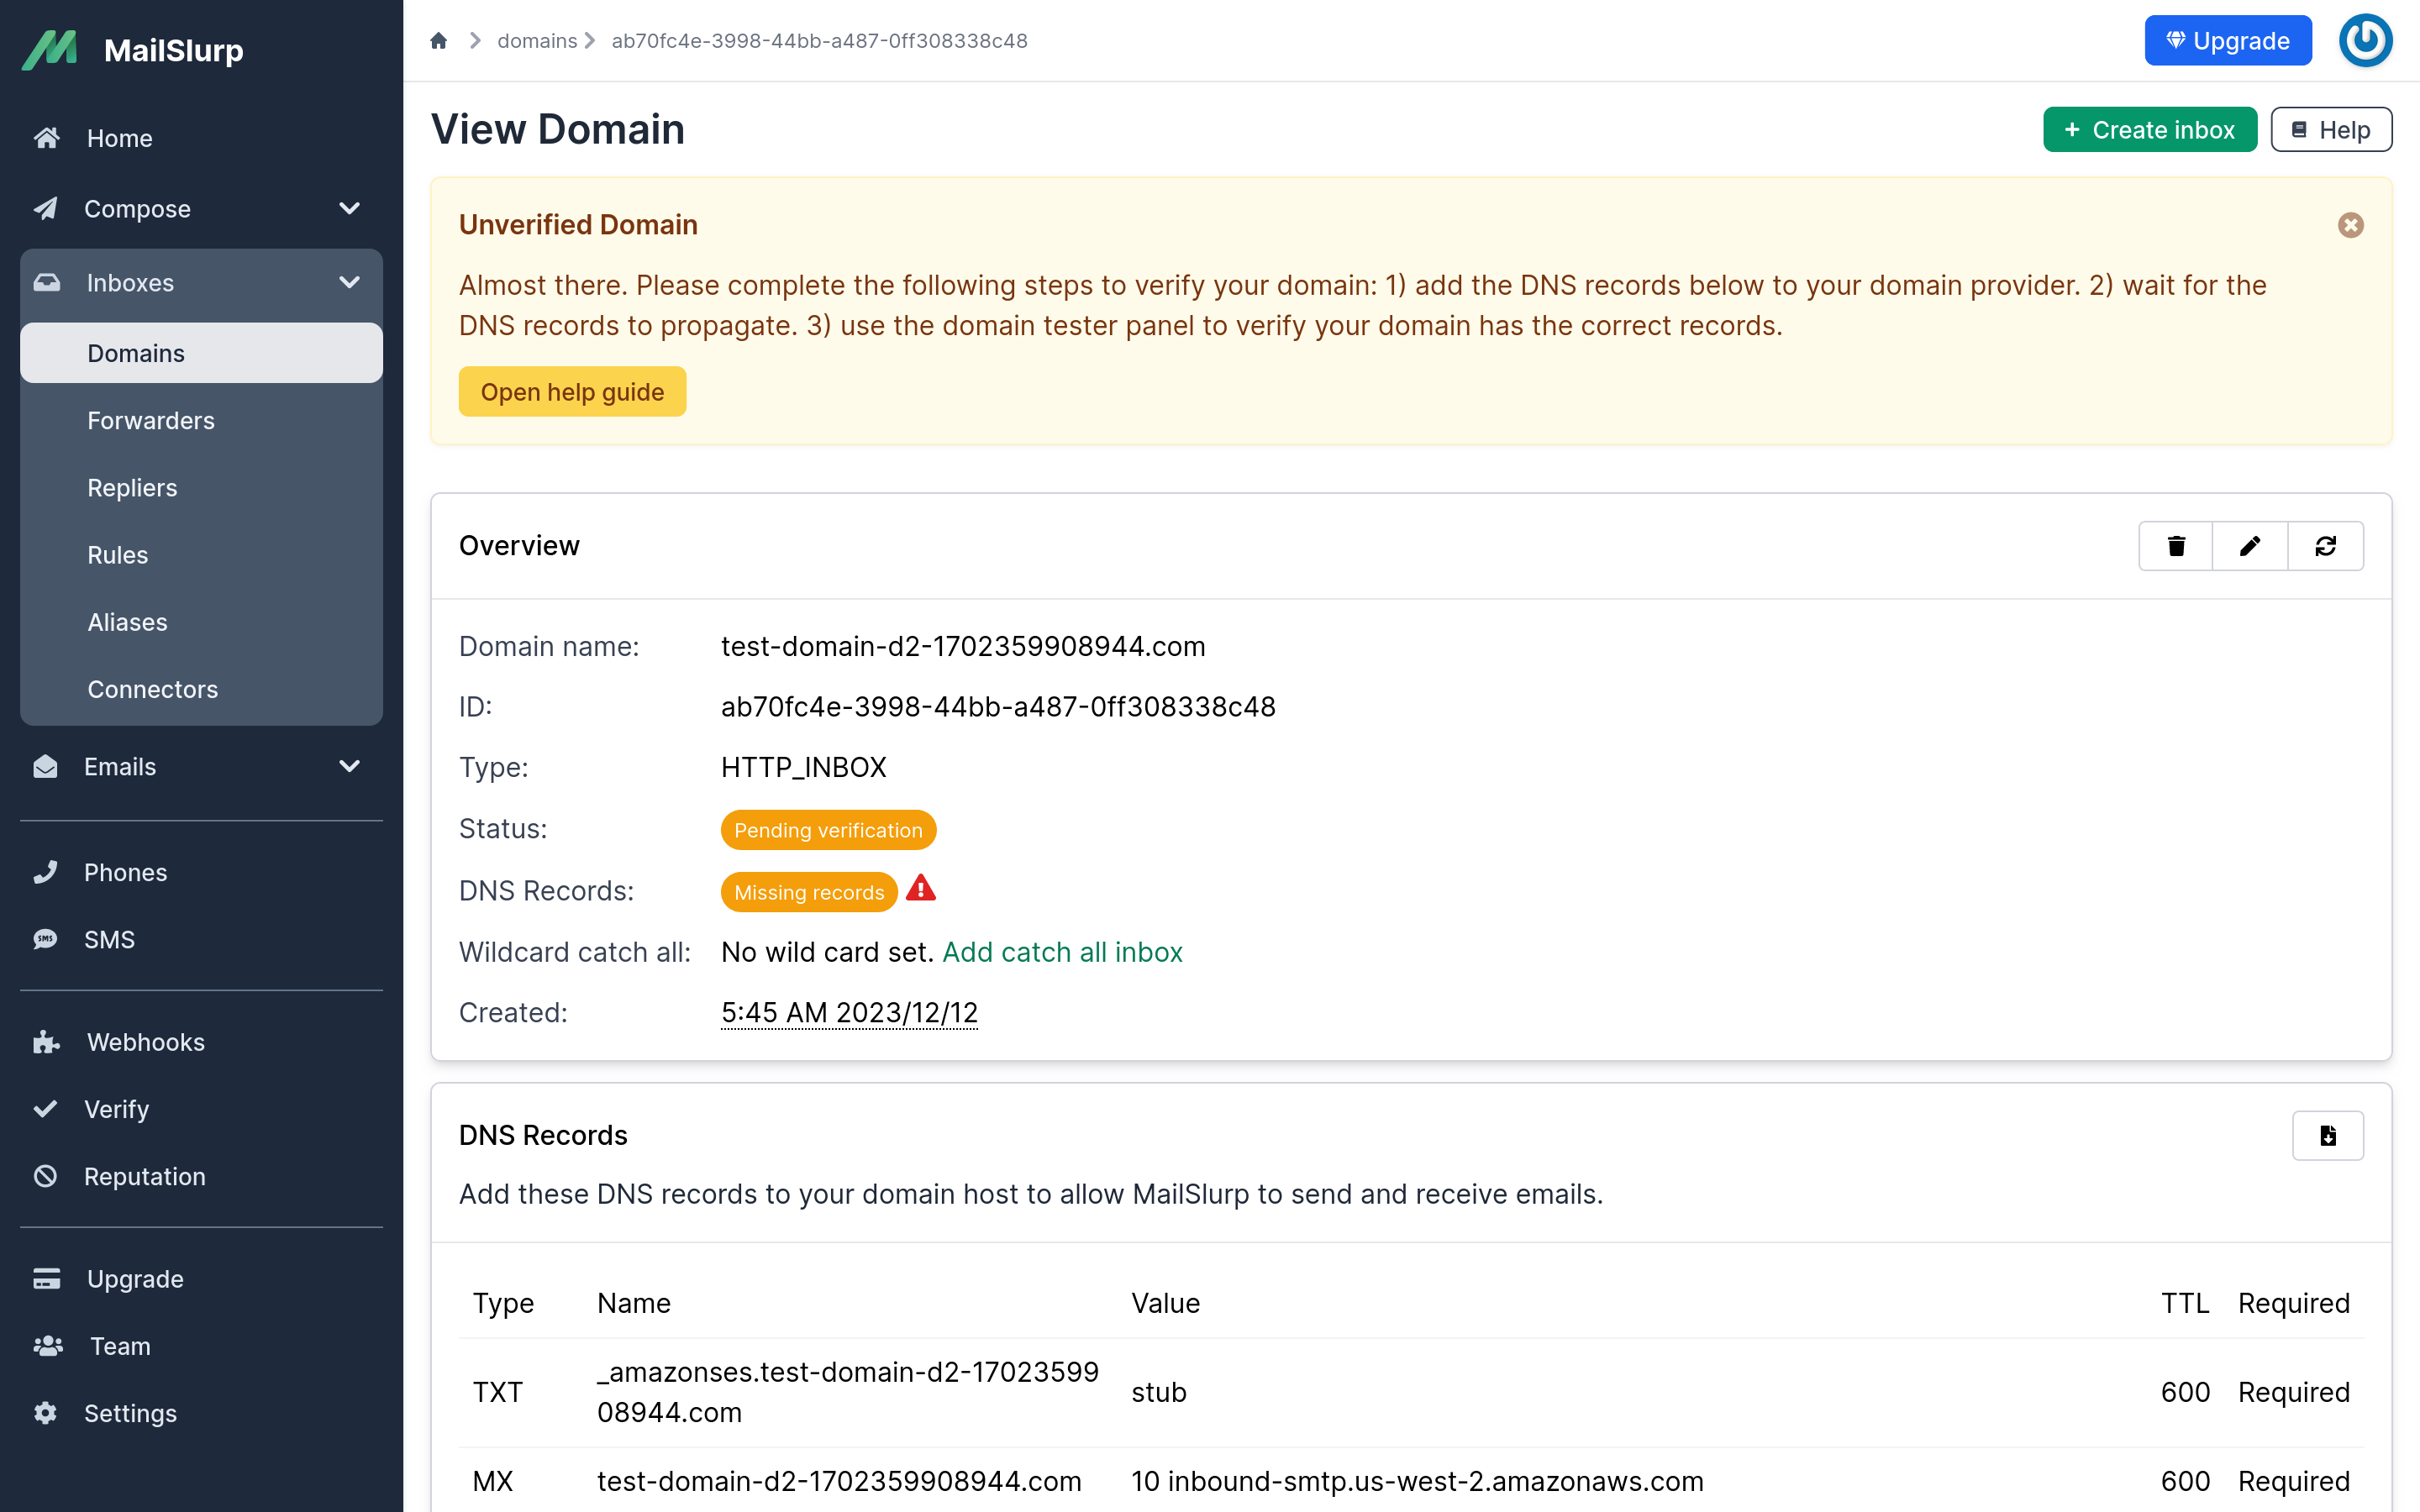Screen dimensions: 2420x1512
Task: Click the export icon in DNS Records panel
Action: point(2328,1135)
